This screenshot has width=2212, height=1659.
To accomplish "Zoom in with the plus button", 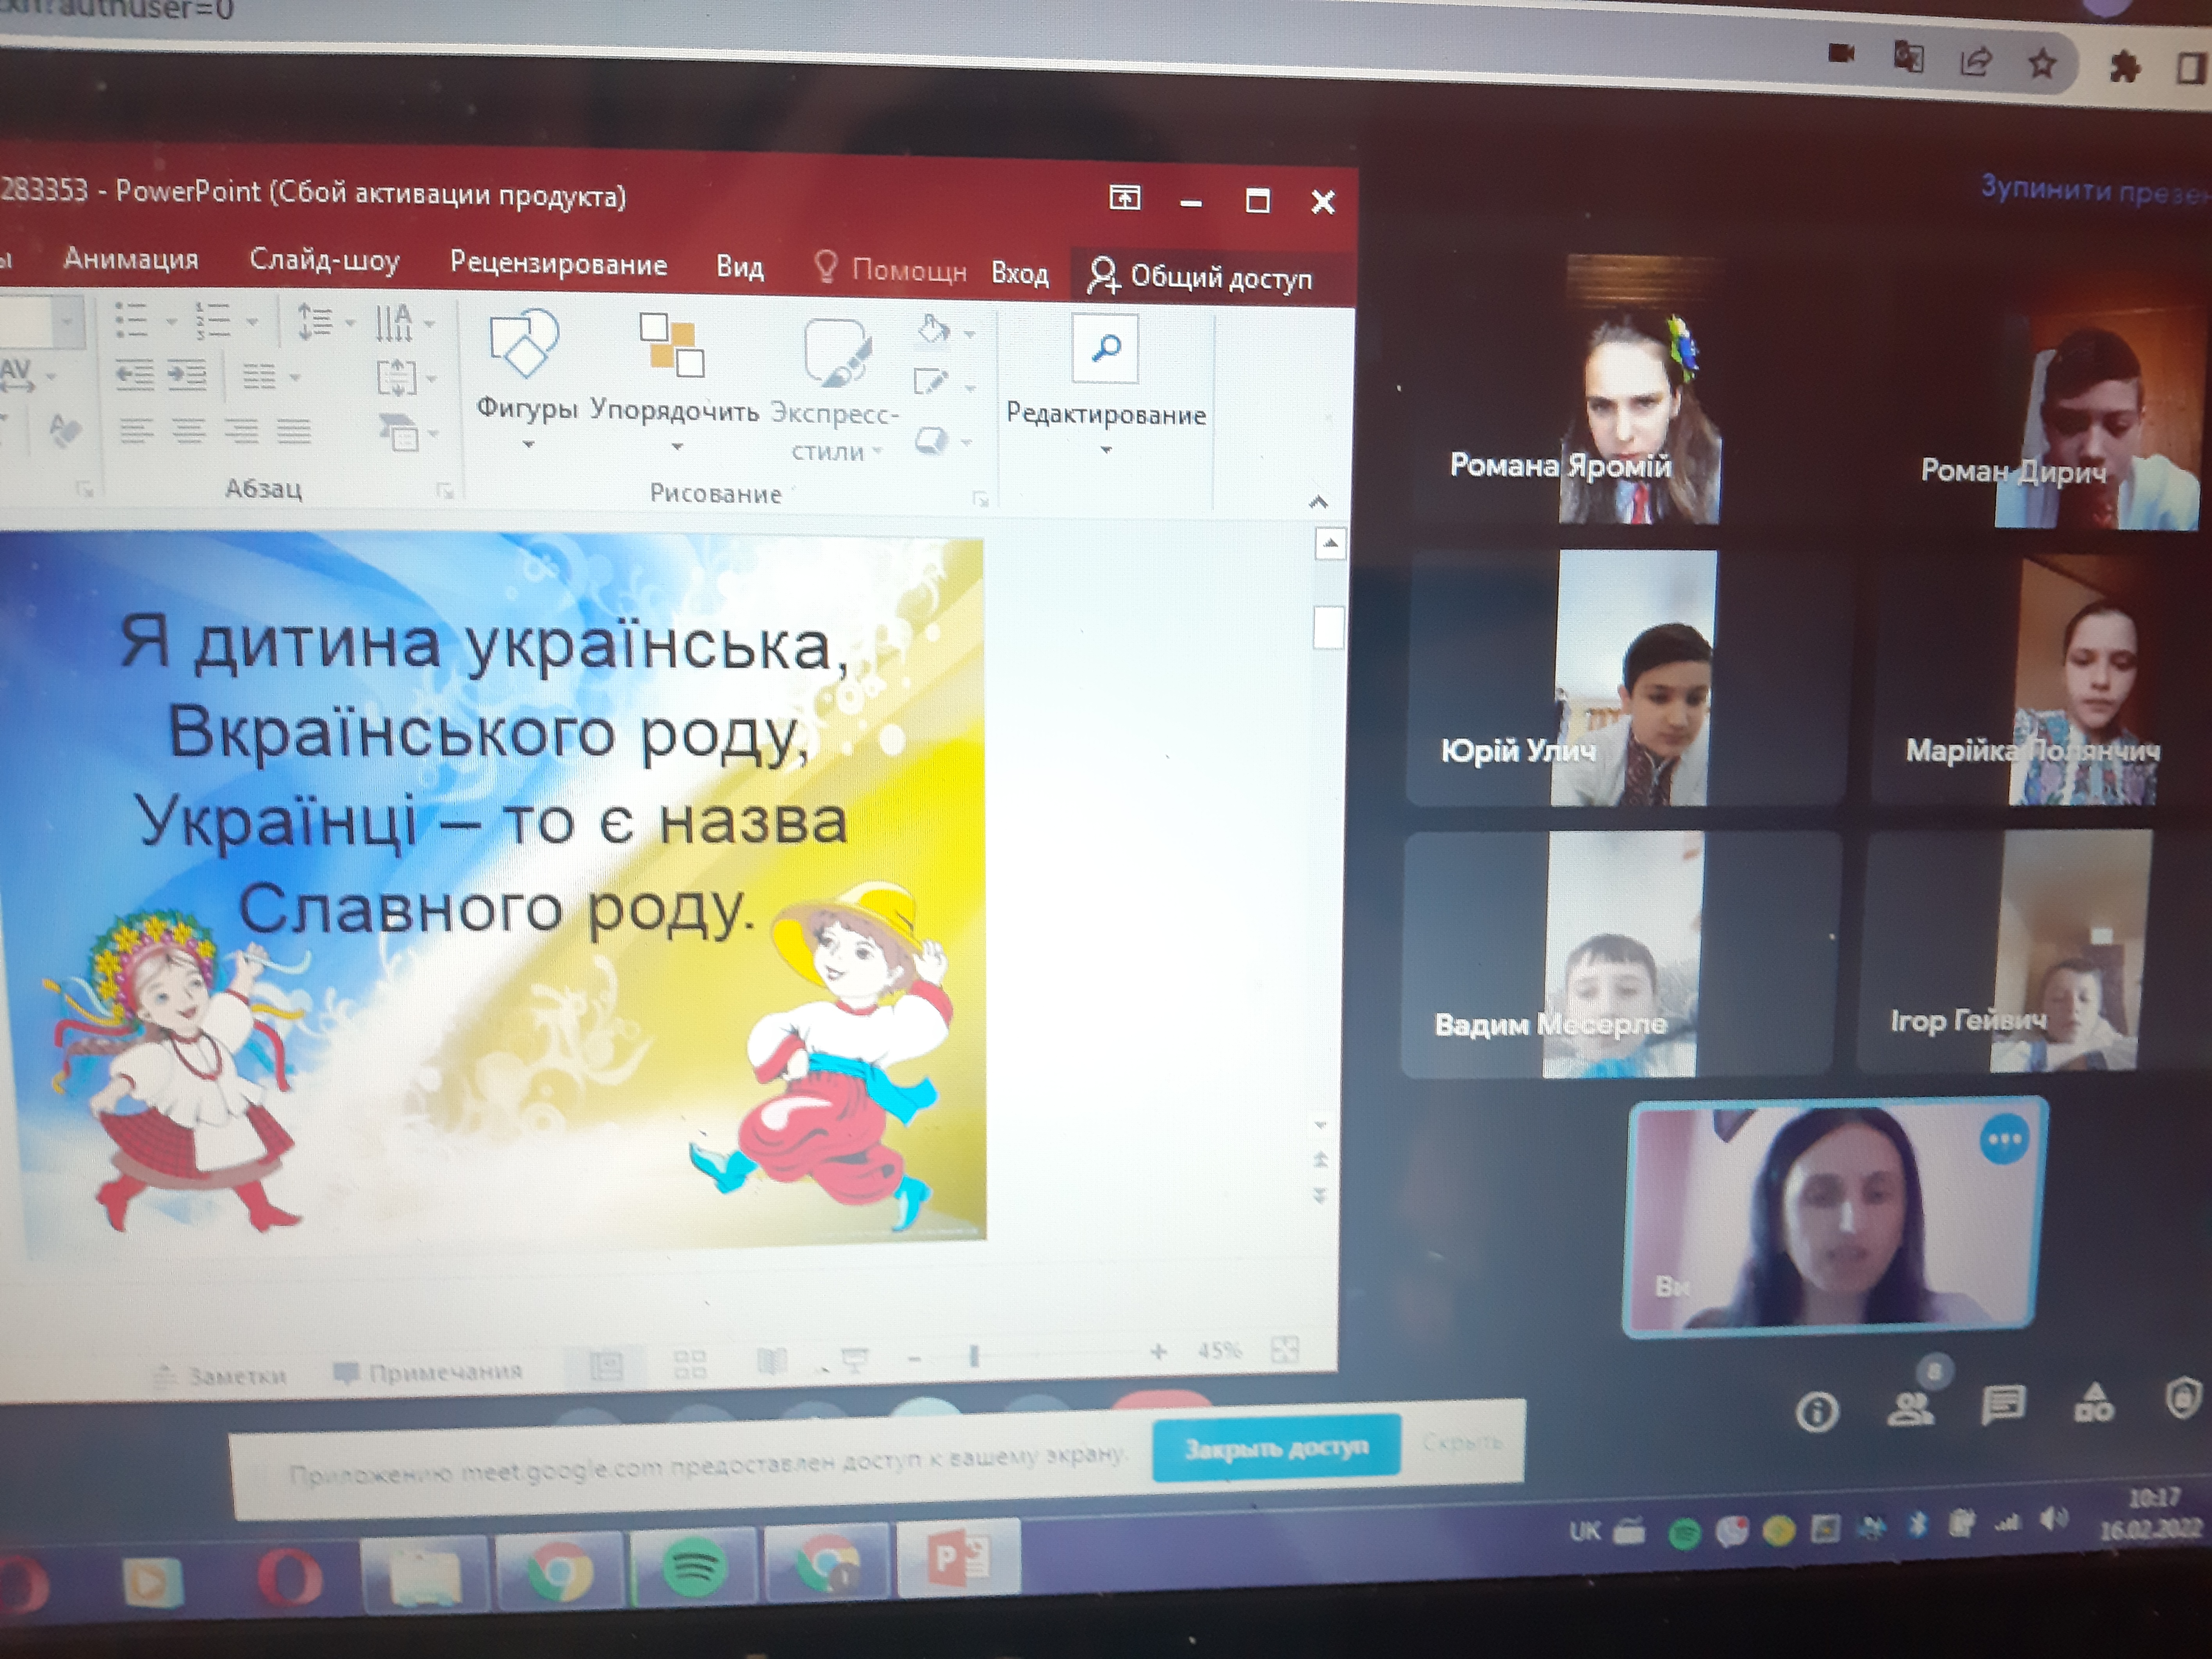I will point(1158,1352).
